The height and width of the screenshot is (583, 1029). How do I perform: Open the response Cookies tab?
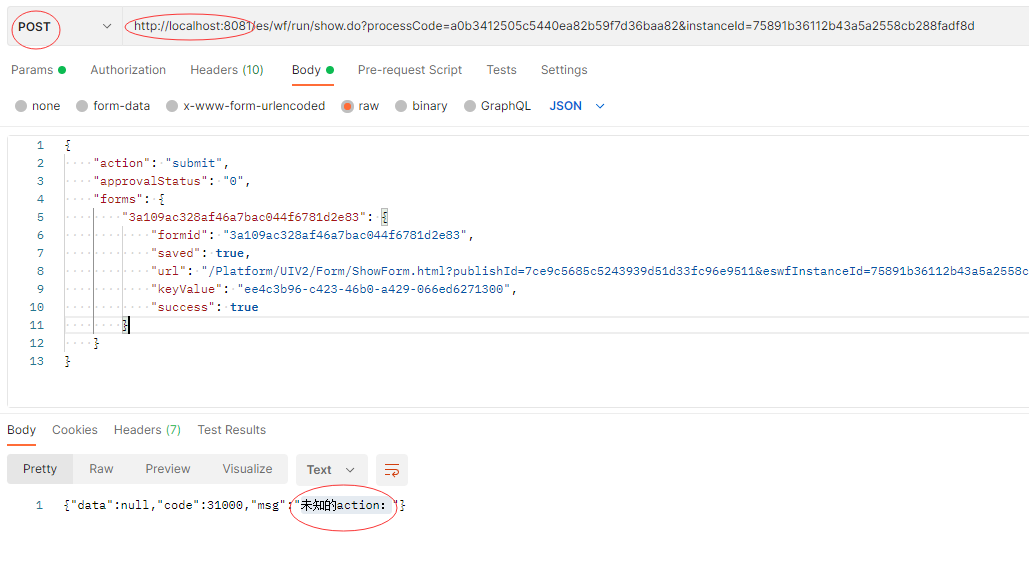(x=75, y=430)
